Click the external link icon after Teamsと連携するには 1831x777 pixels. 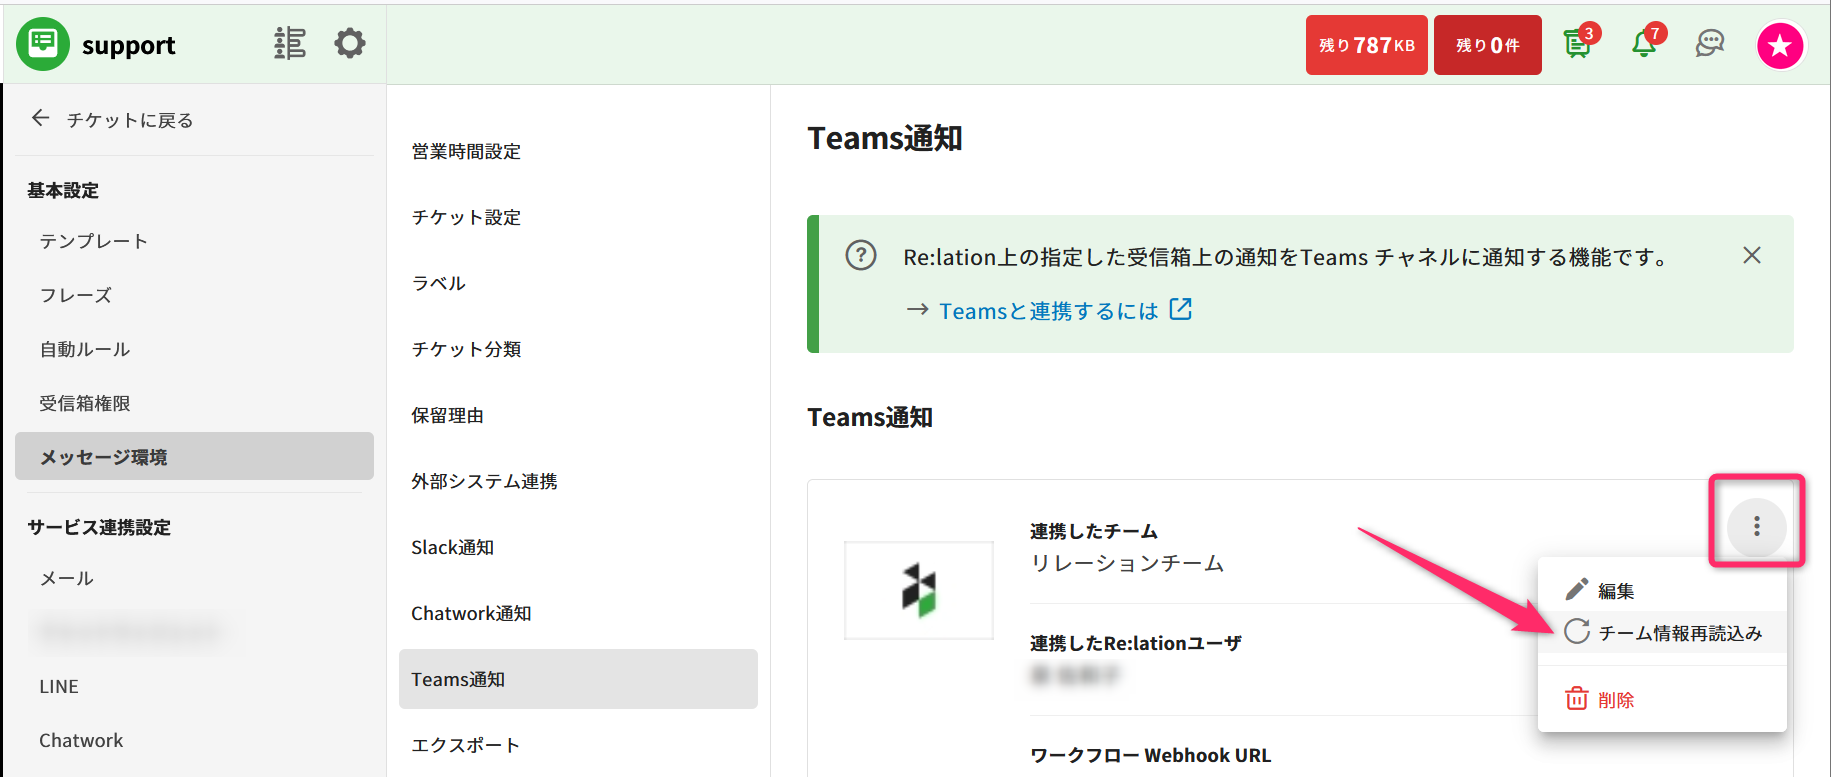1181,309
